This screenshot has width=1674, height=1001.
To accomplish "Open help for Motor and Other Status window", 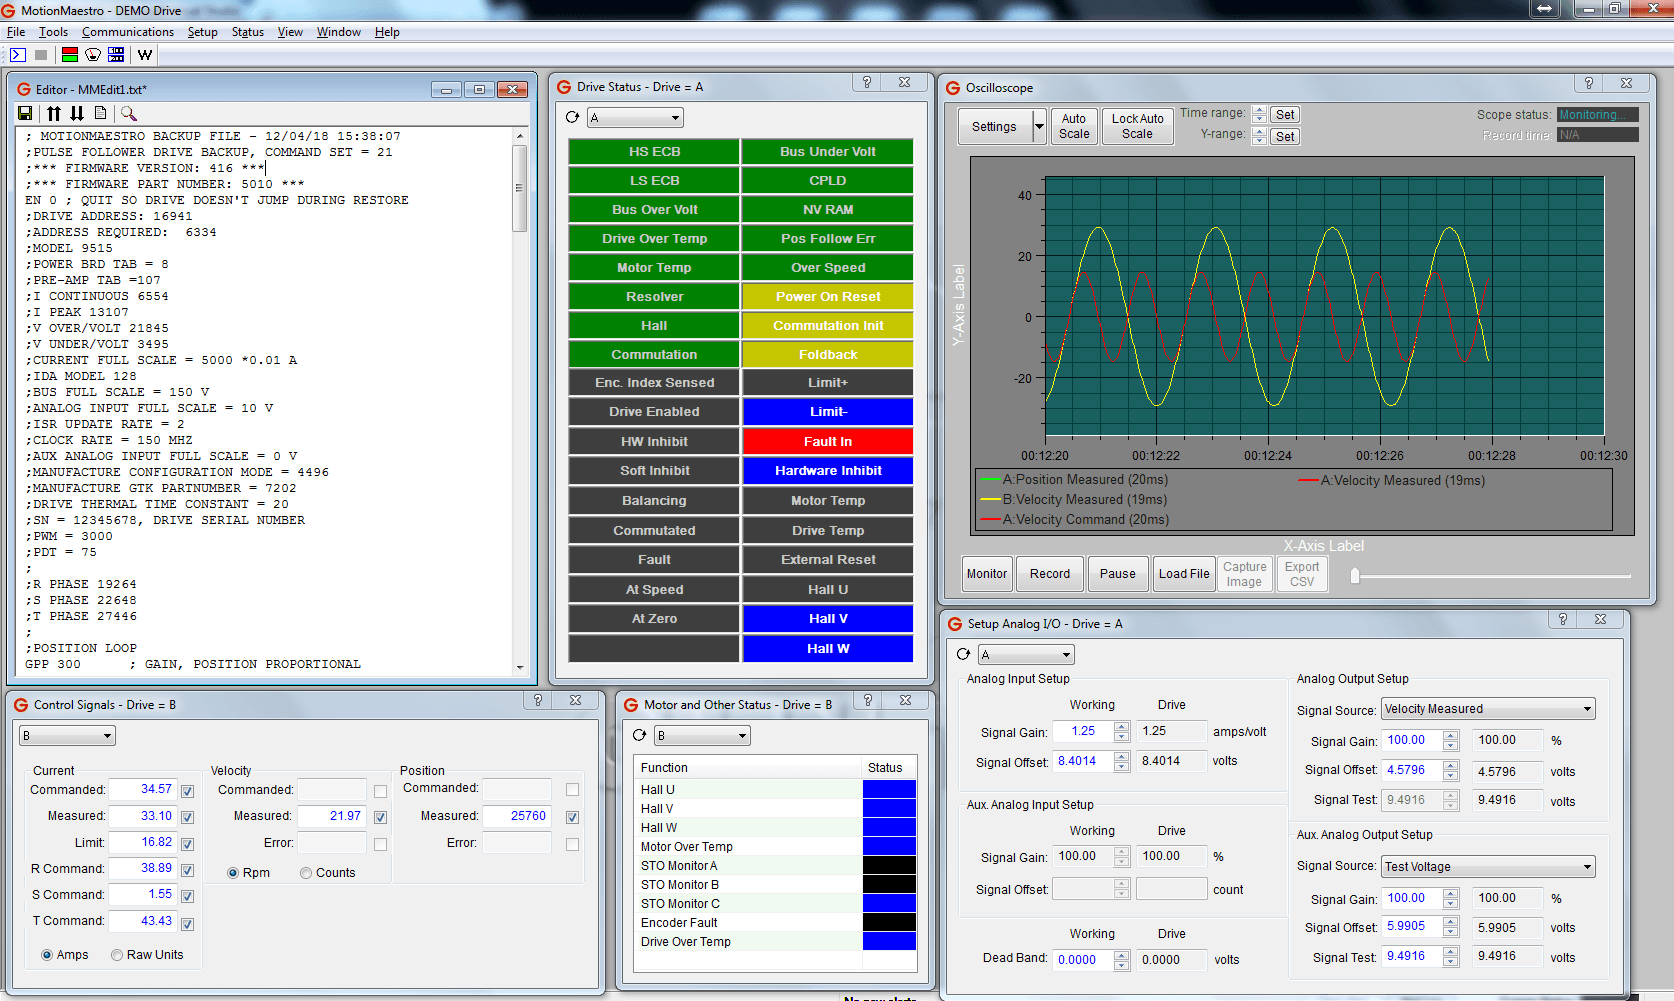I will 868,700.
